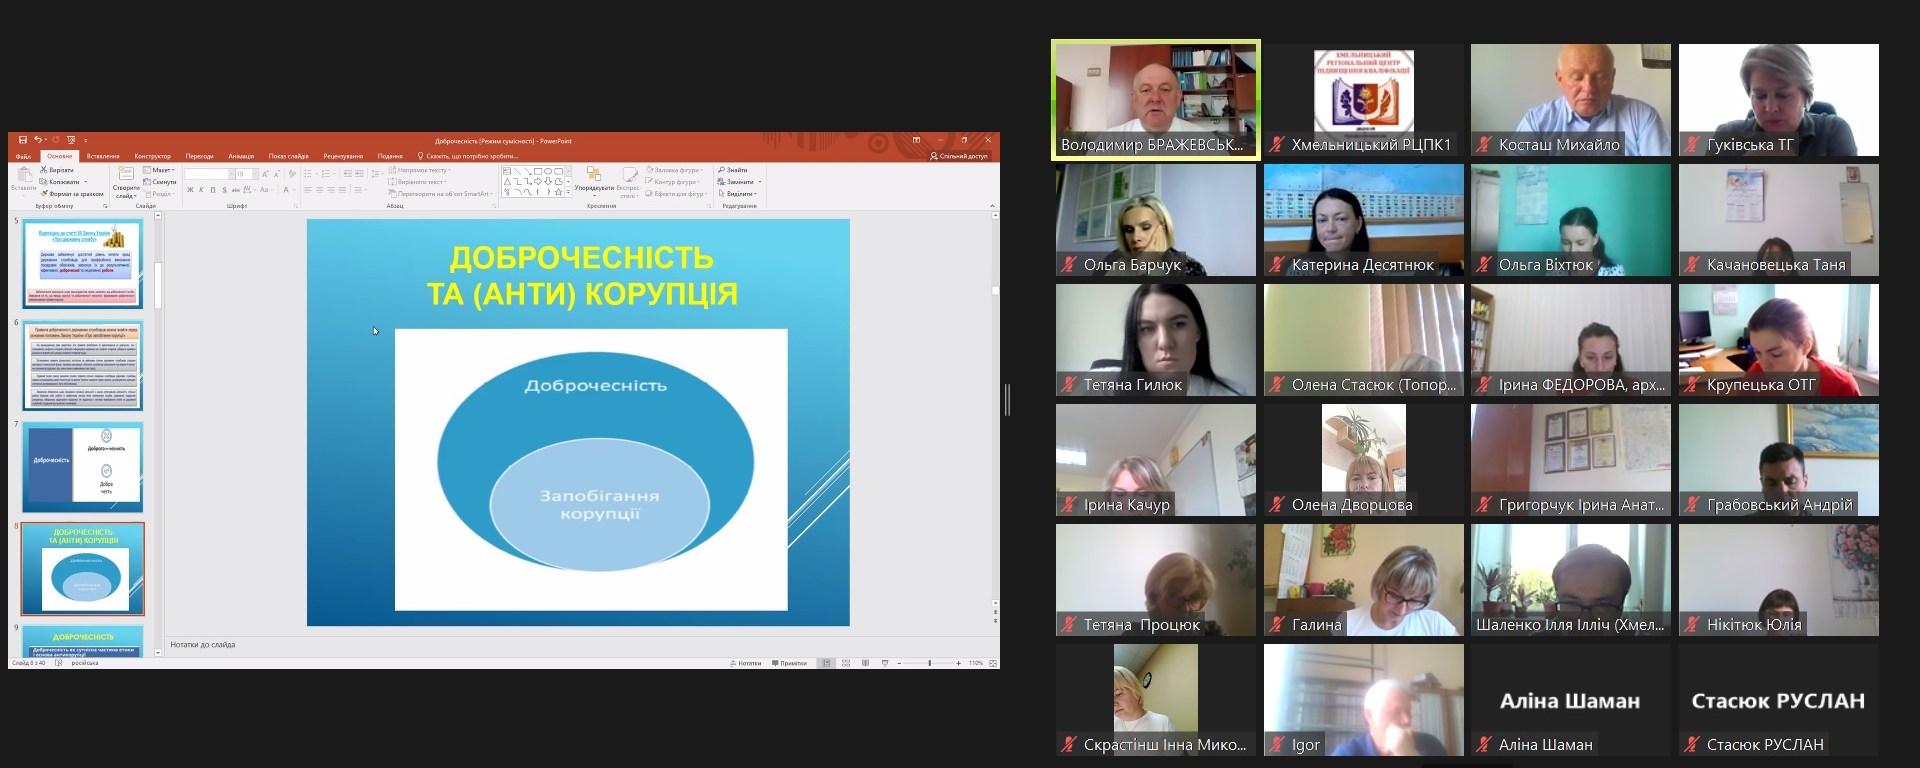The width and height of the screenshot is (1920, 768).
Task: Click the Undo arrow icon
Action: [37, 140]
